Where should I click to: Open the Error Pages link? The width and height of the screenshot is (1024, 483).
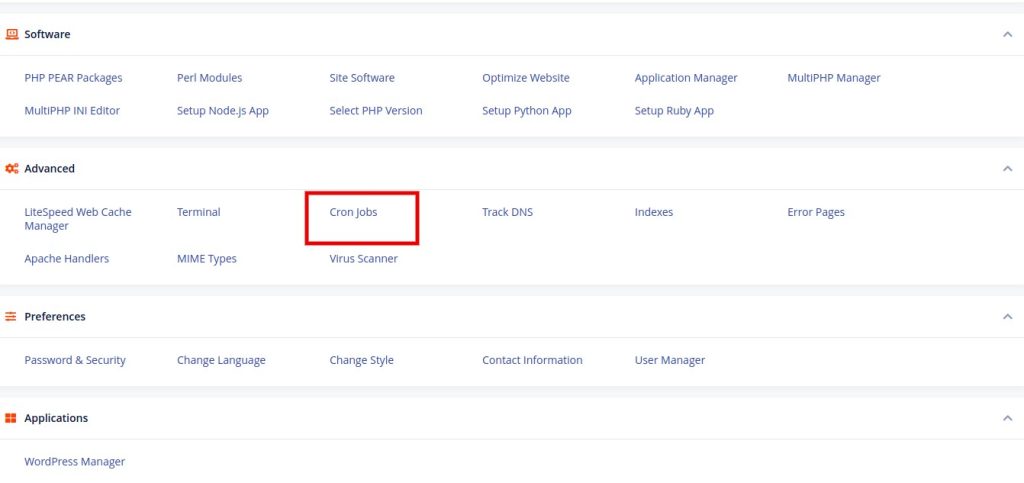(x=815, y=212)
